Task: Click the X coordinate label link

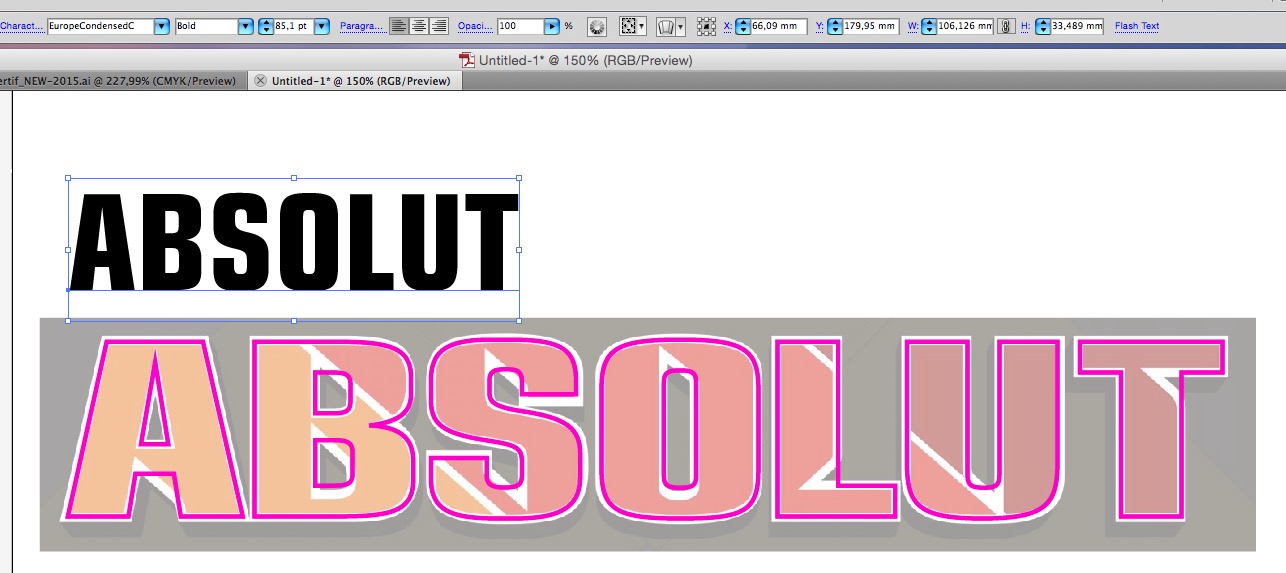Action: point(728,26)
